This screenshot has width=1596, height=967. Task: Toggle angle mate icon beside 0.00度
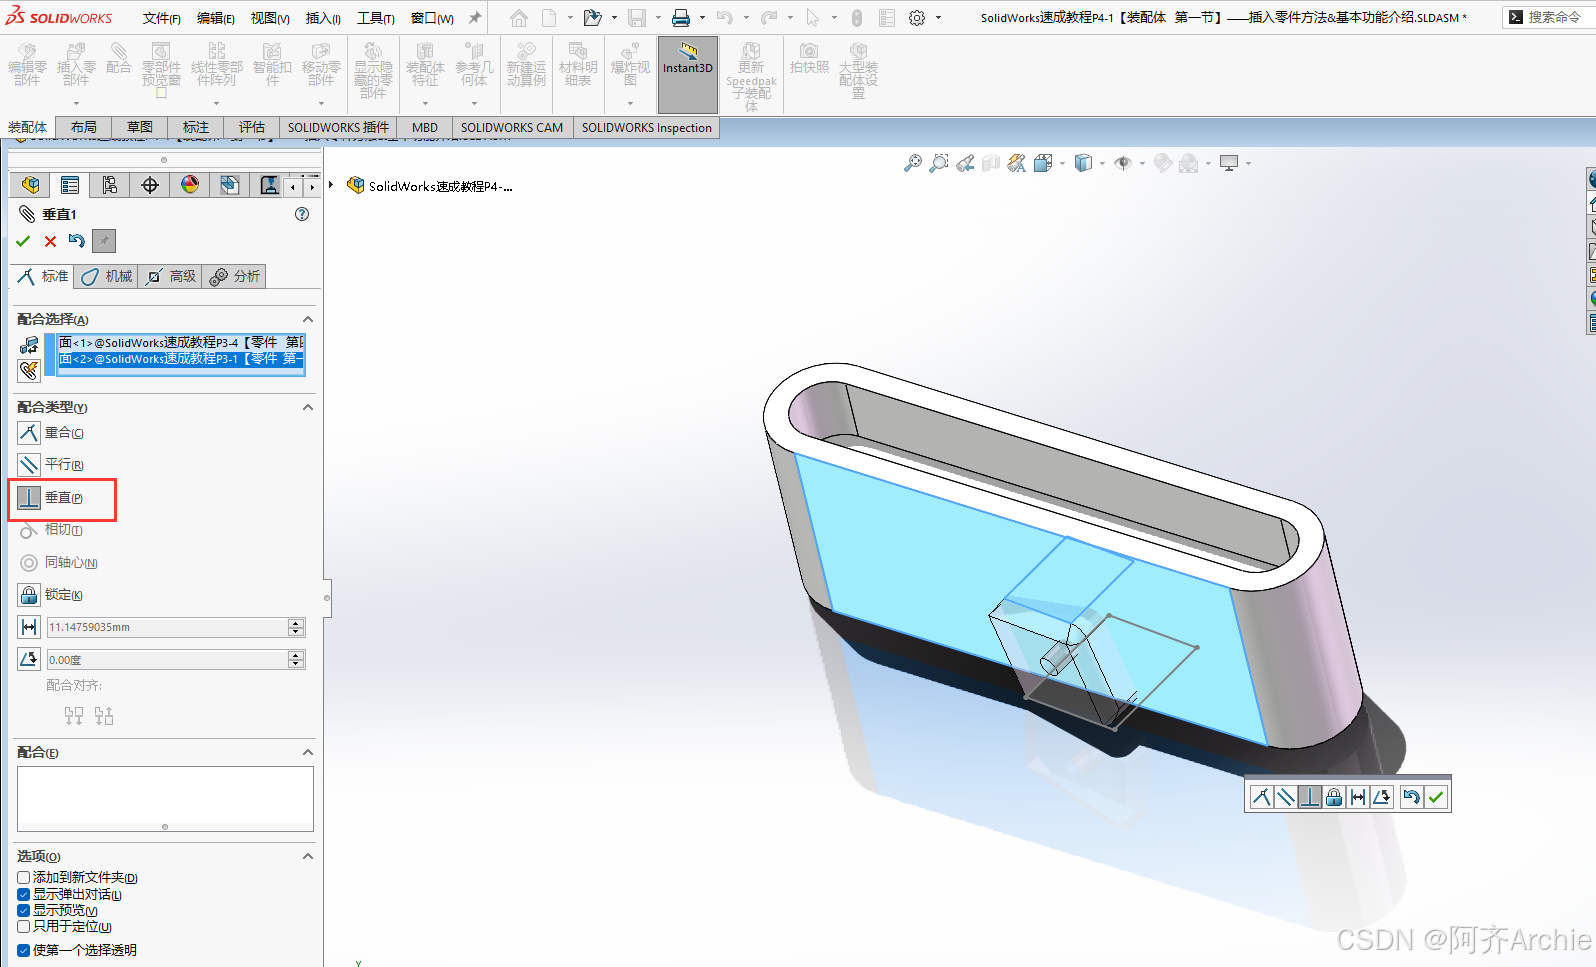click(x=29, y=659)
